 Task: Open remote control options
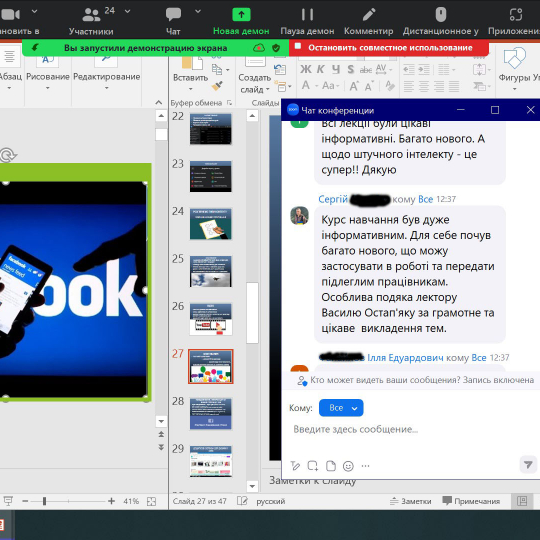coord(441,21)
